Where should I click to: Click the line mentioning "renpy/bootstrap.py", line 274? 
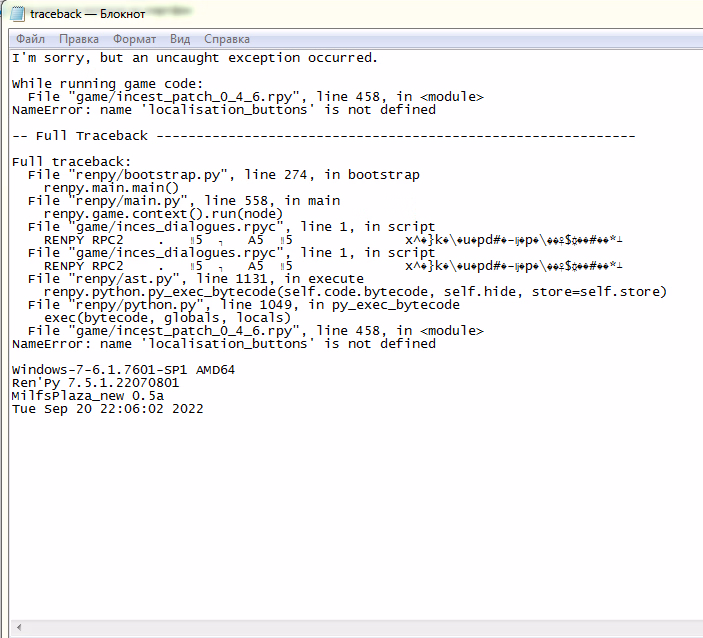(224, 175)
